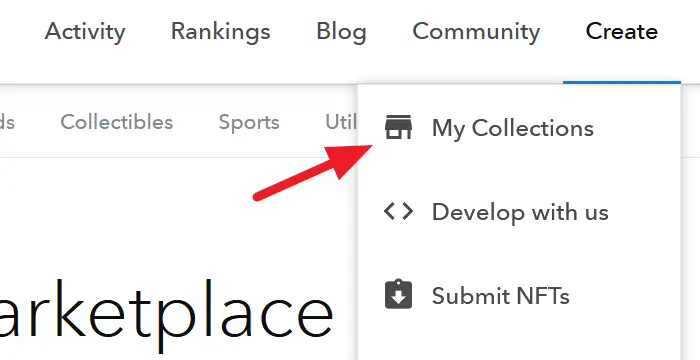
Task: Go to Rankings in the top navigation
Action: tap(221, 32)
